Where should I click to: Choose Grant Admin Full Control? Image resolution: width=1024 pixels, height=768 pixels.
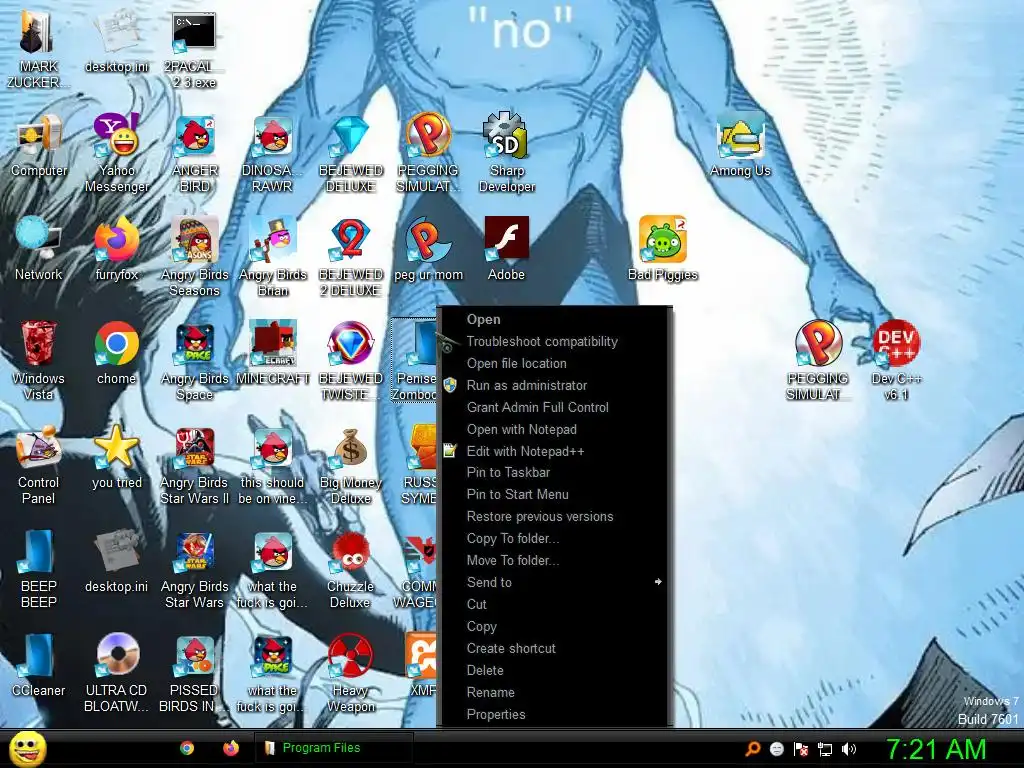click(554, 407)
